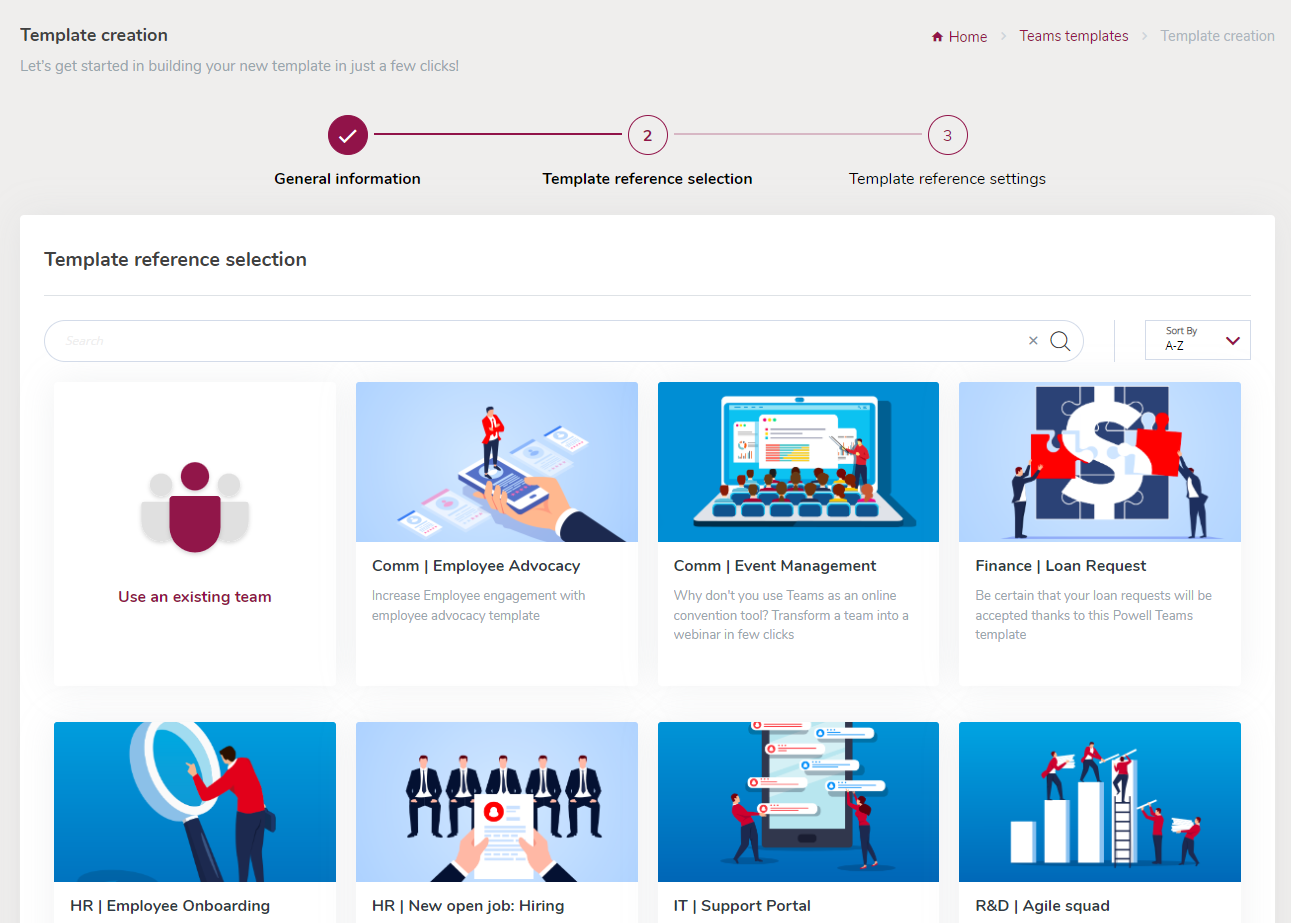Image resolution: width=1291 pixels, height=923 pixels.
Task: Click the General information step label
Action: click(x=348, y=179)
